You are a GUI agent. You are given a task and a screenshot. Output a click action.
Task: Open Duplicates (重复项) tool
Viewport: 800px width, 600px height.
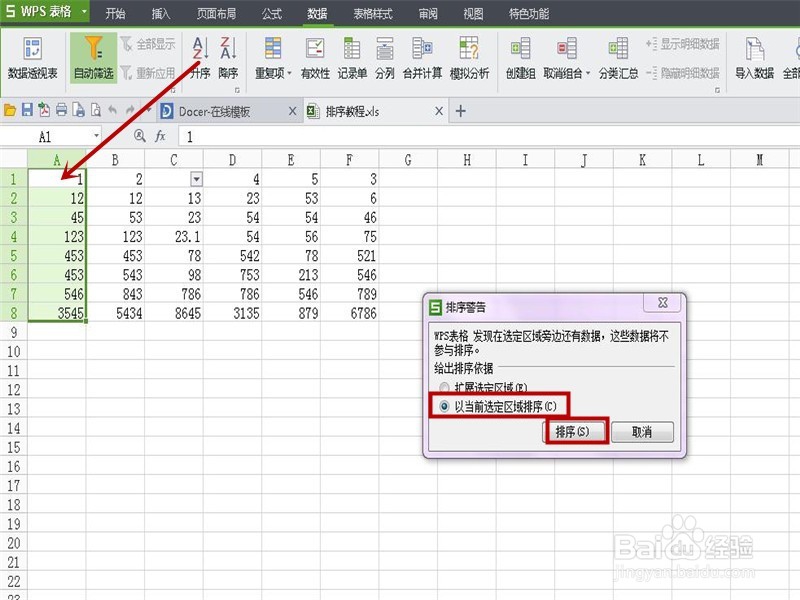click(x=273, y=59)
